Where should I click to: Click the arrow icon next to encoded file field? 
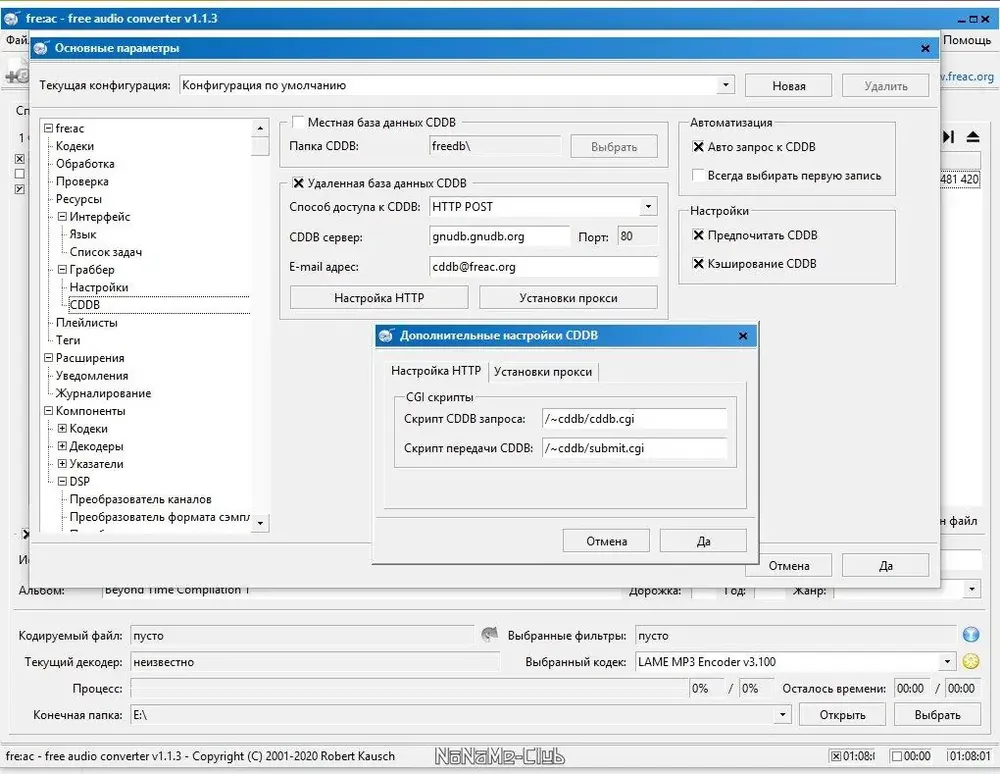(x=489, y=634)
